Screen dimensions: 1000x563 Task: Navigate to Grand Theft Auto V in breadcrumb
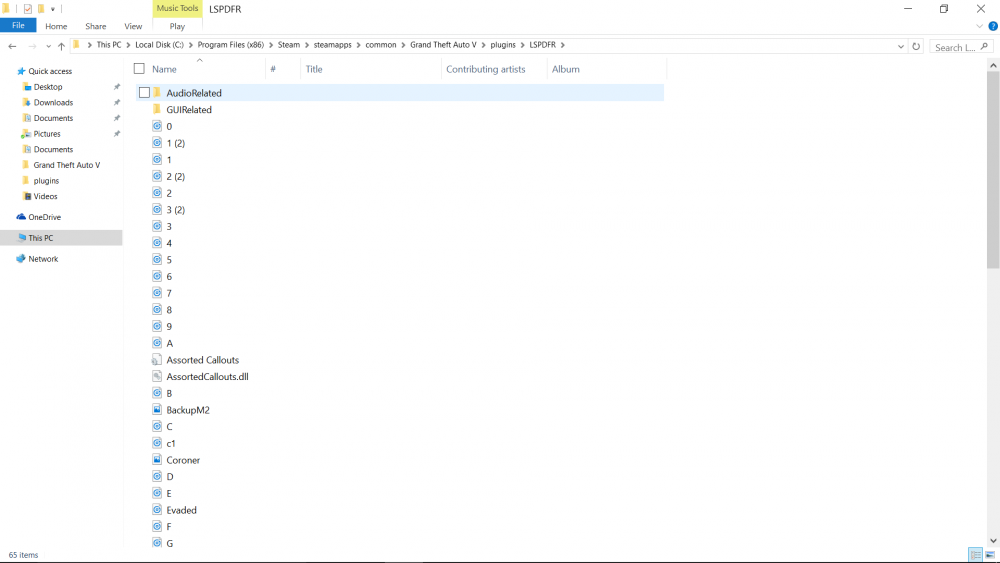(x=443, y=45)
